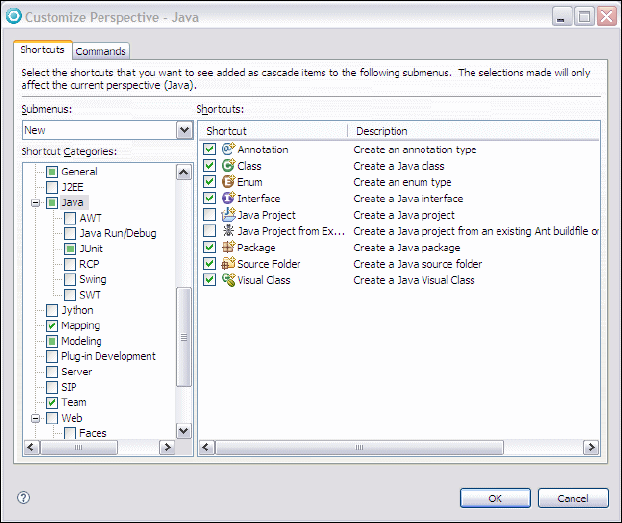This screenshot has height=523, width=622.
Task: Click OK to apply perspective changes
Action: point(495,498)
